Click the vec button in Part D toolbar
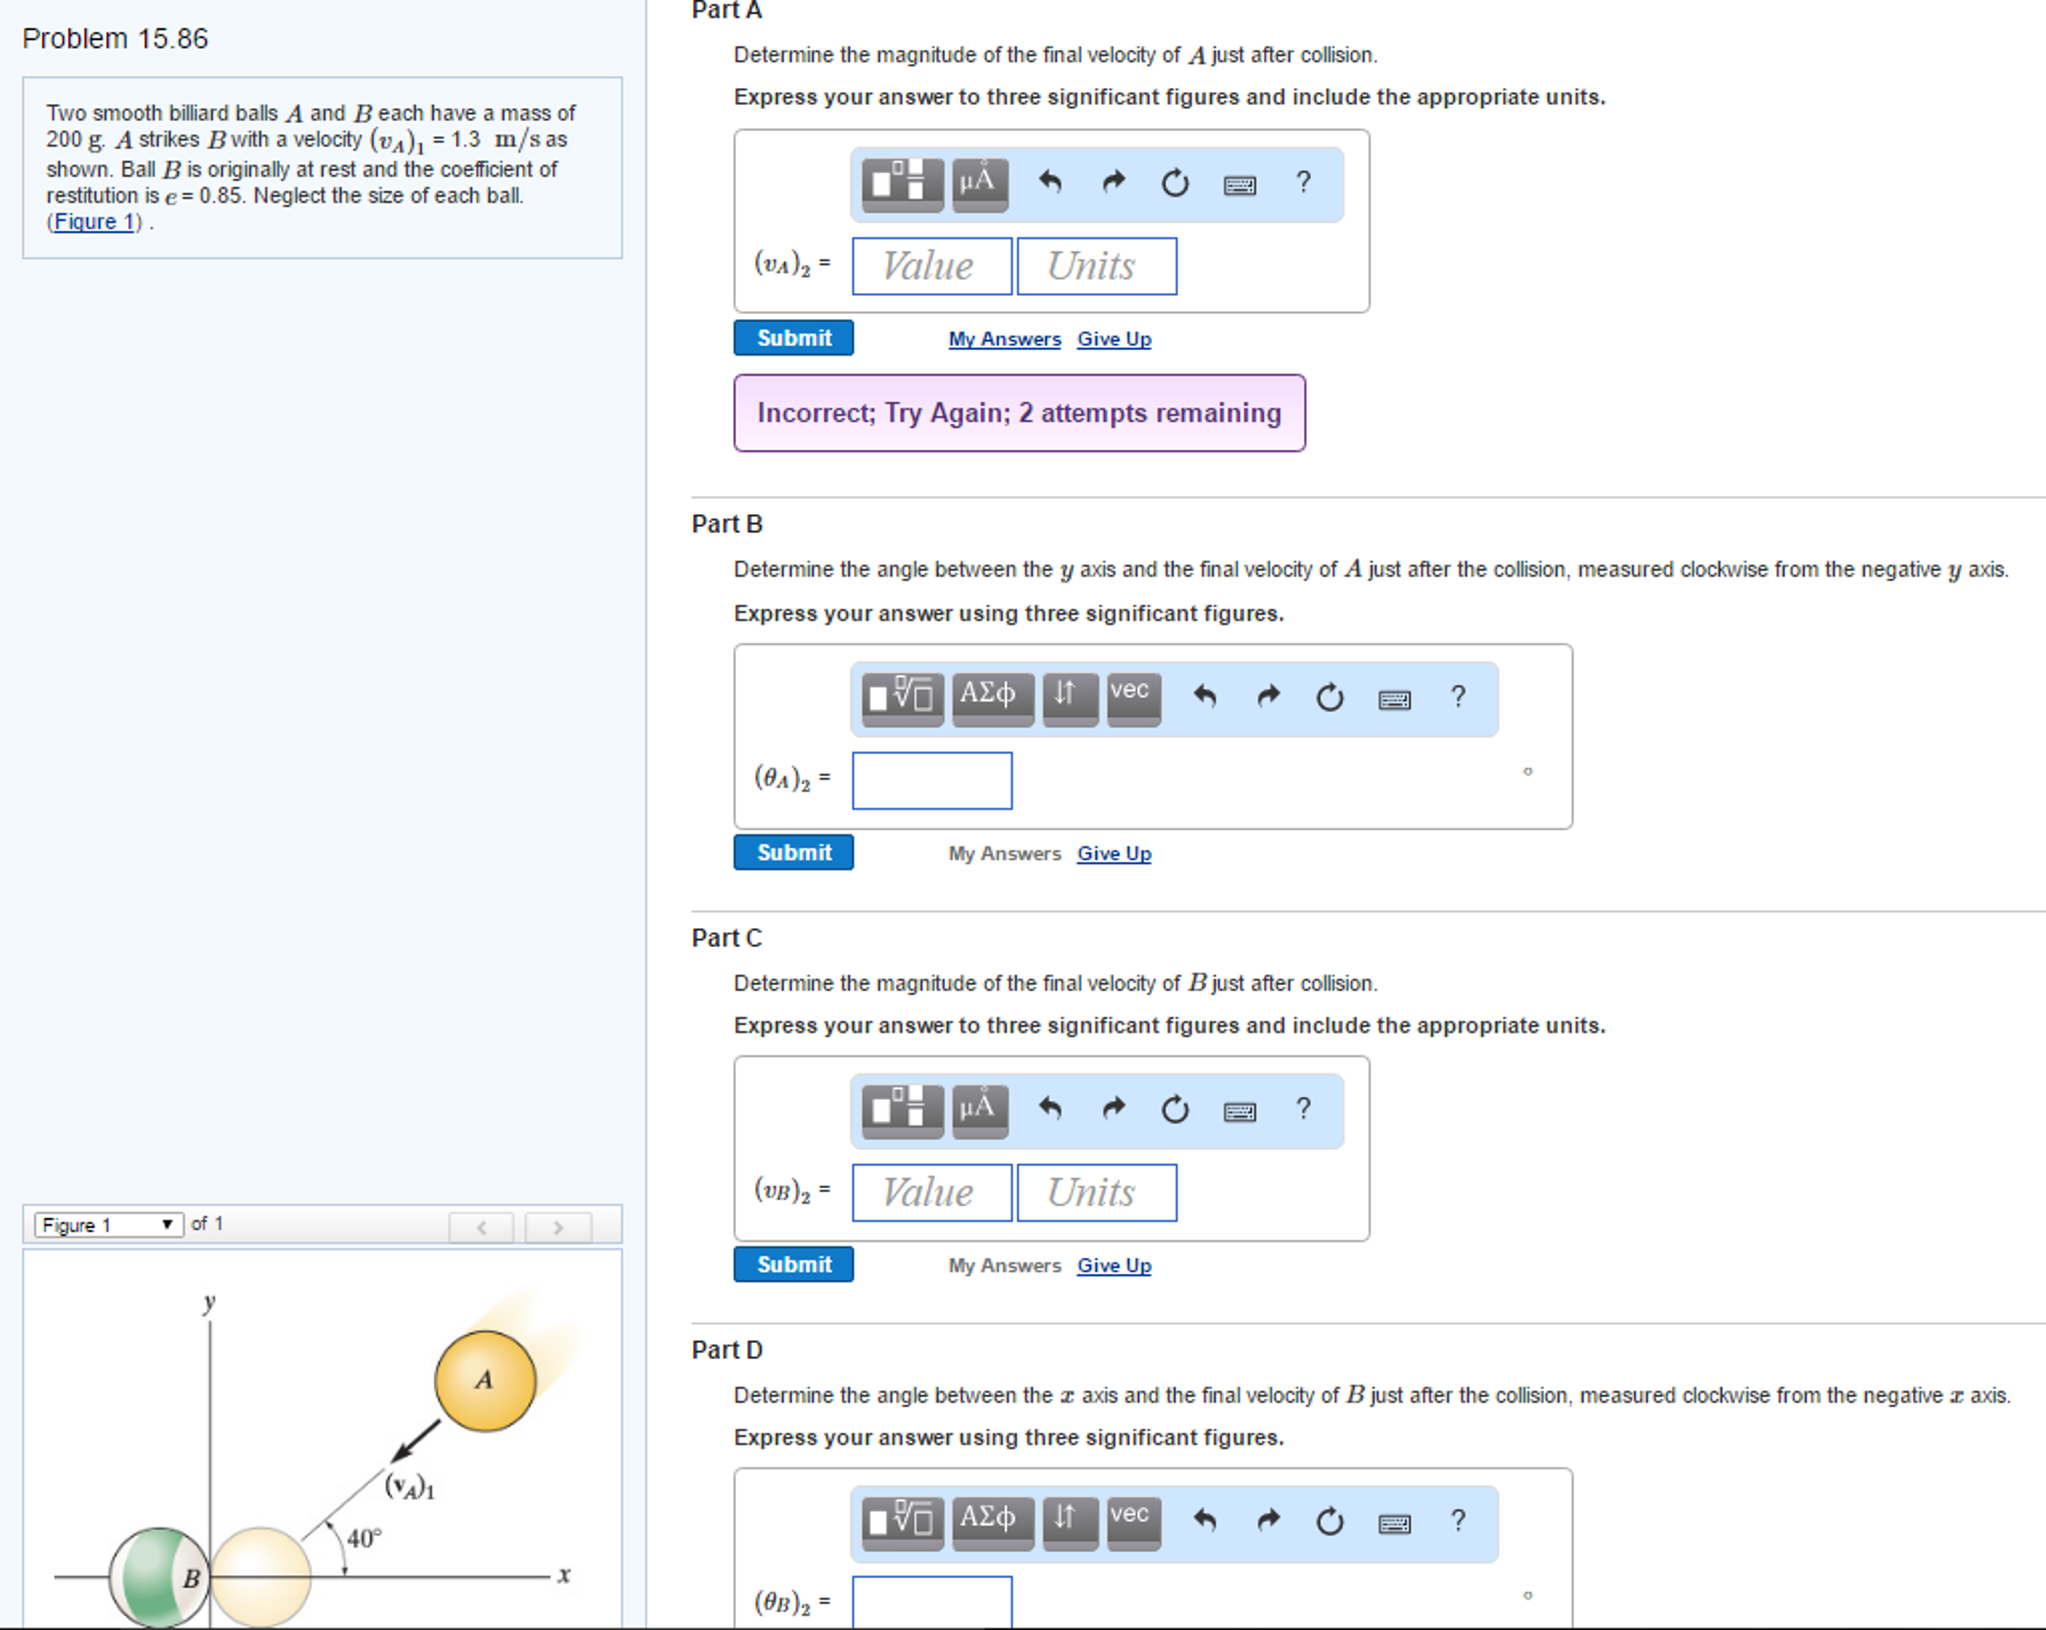 click(1132, 1521)
